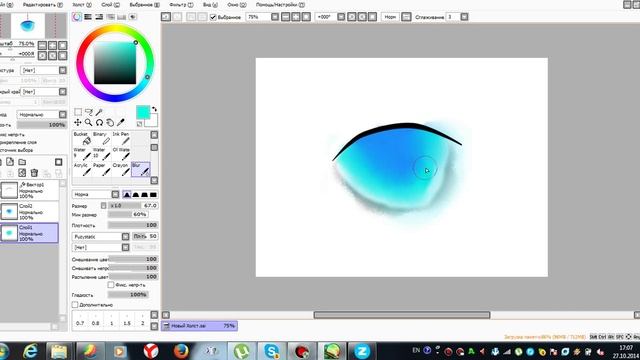Open the Fuzystatic brush shape dropdown
Viewport: 640px width, 360px height.
tap(101, 236)
